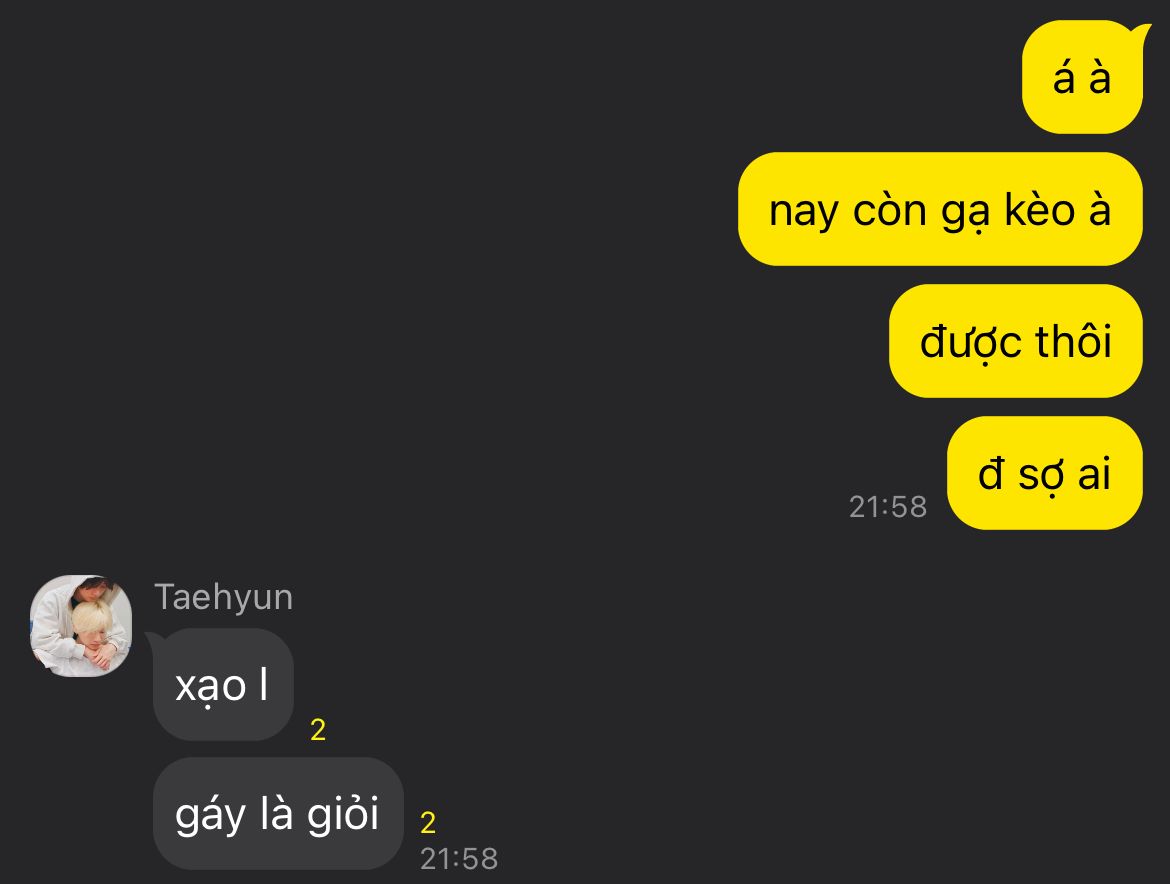Click the 21:58 timestamp under Taehyun's messages
This screenshot has height=884, width=1170.
click(459, 859)
